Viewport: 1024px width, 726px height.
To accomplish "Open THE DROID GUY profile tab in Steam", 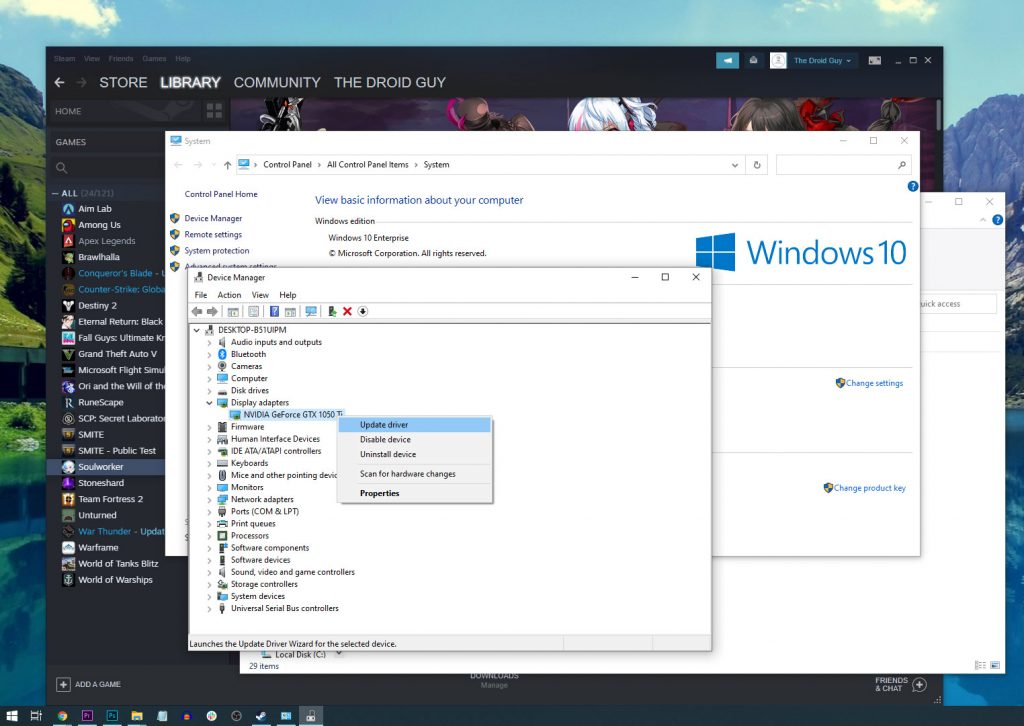I will 390,83.
